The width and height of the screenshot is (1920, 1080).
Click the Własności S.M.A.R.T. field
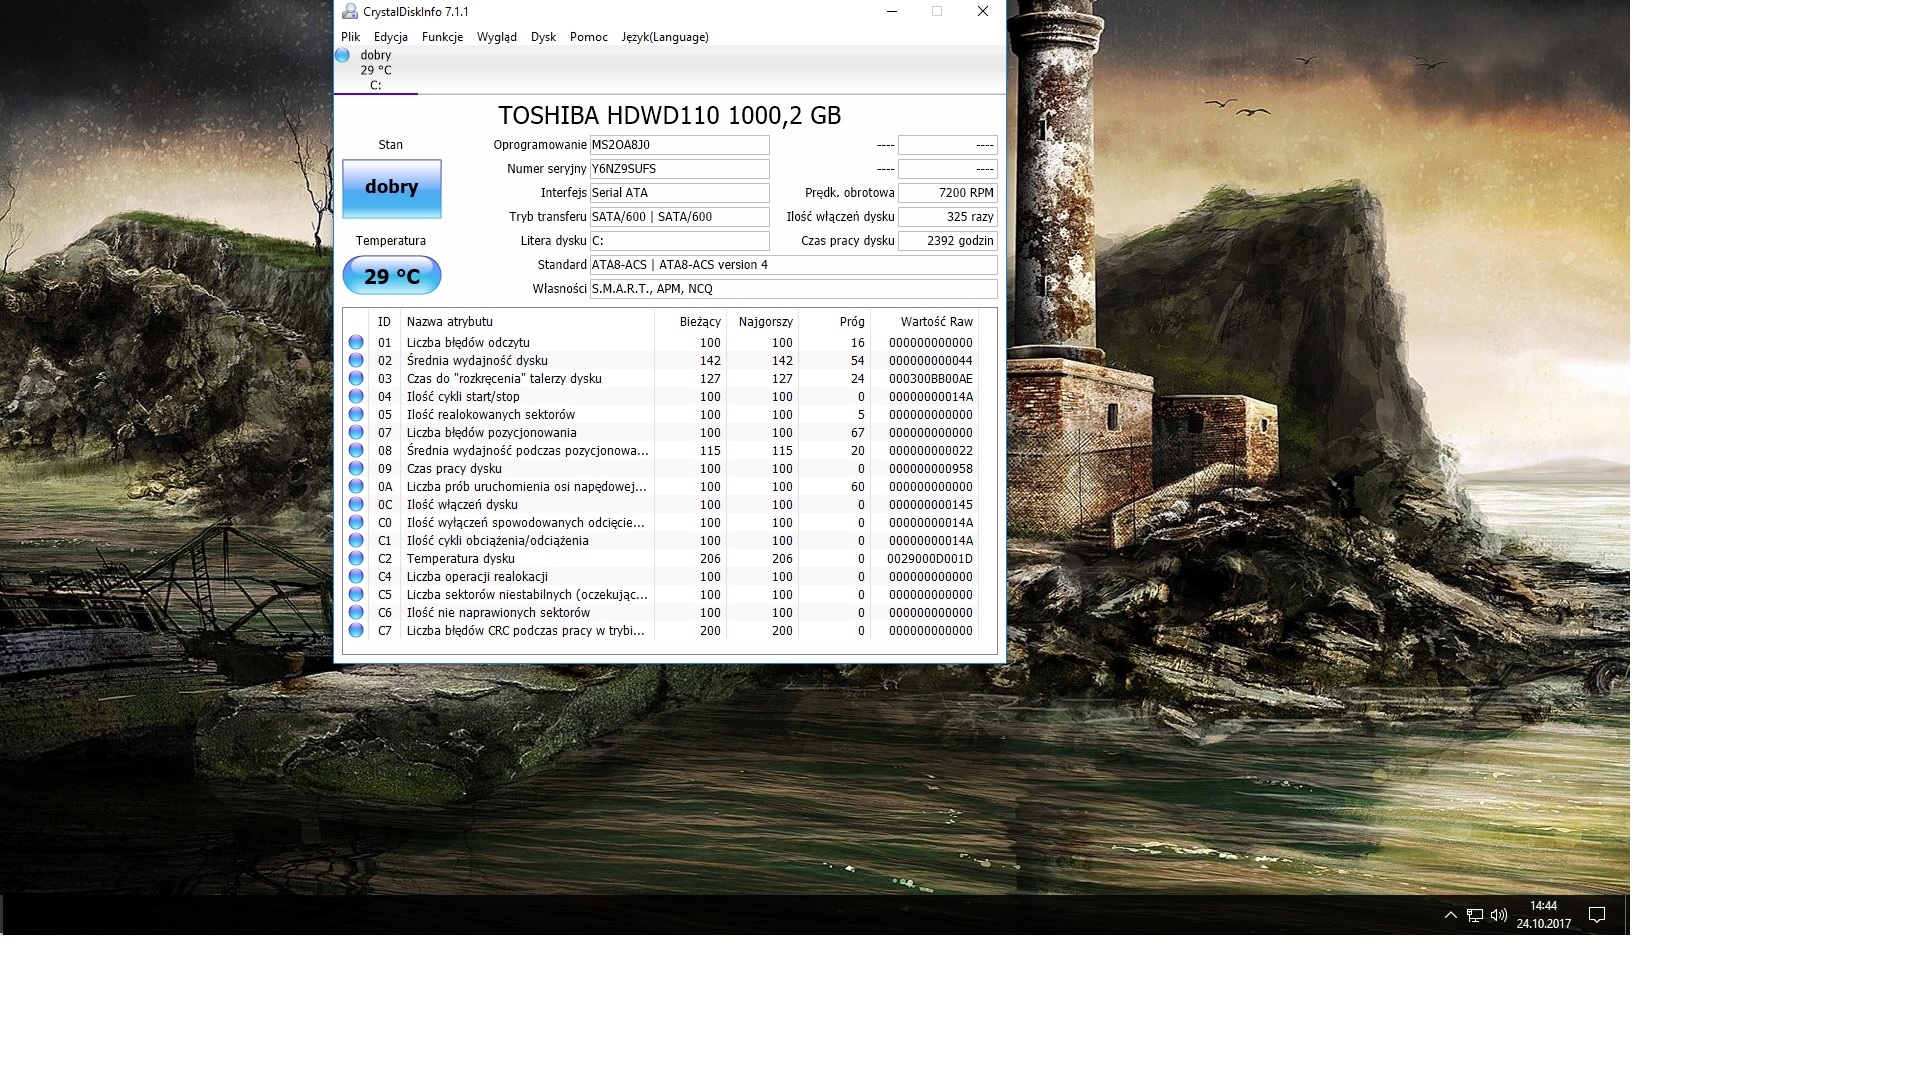click(793, 289)
